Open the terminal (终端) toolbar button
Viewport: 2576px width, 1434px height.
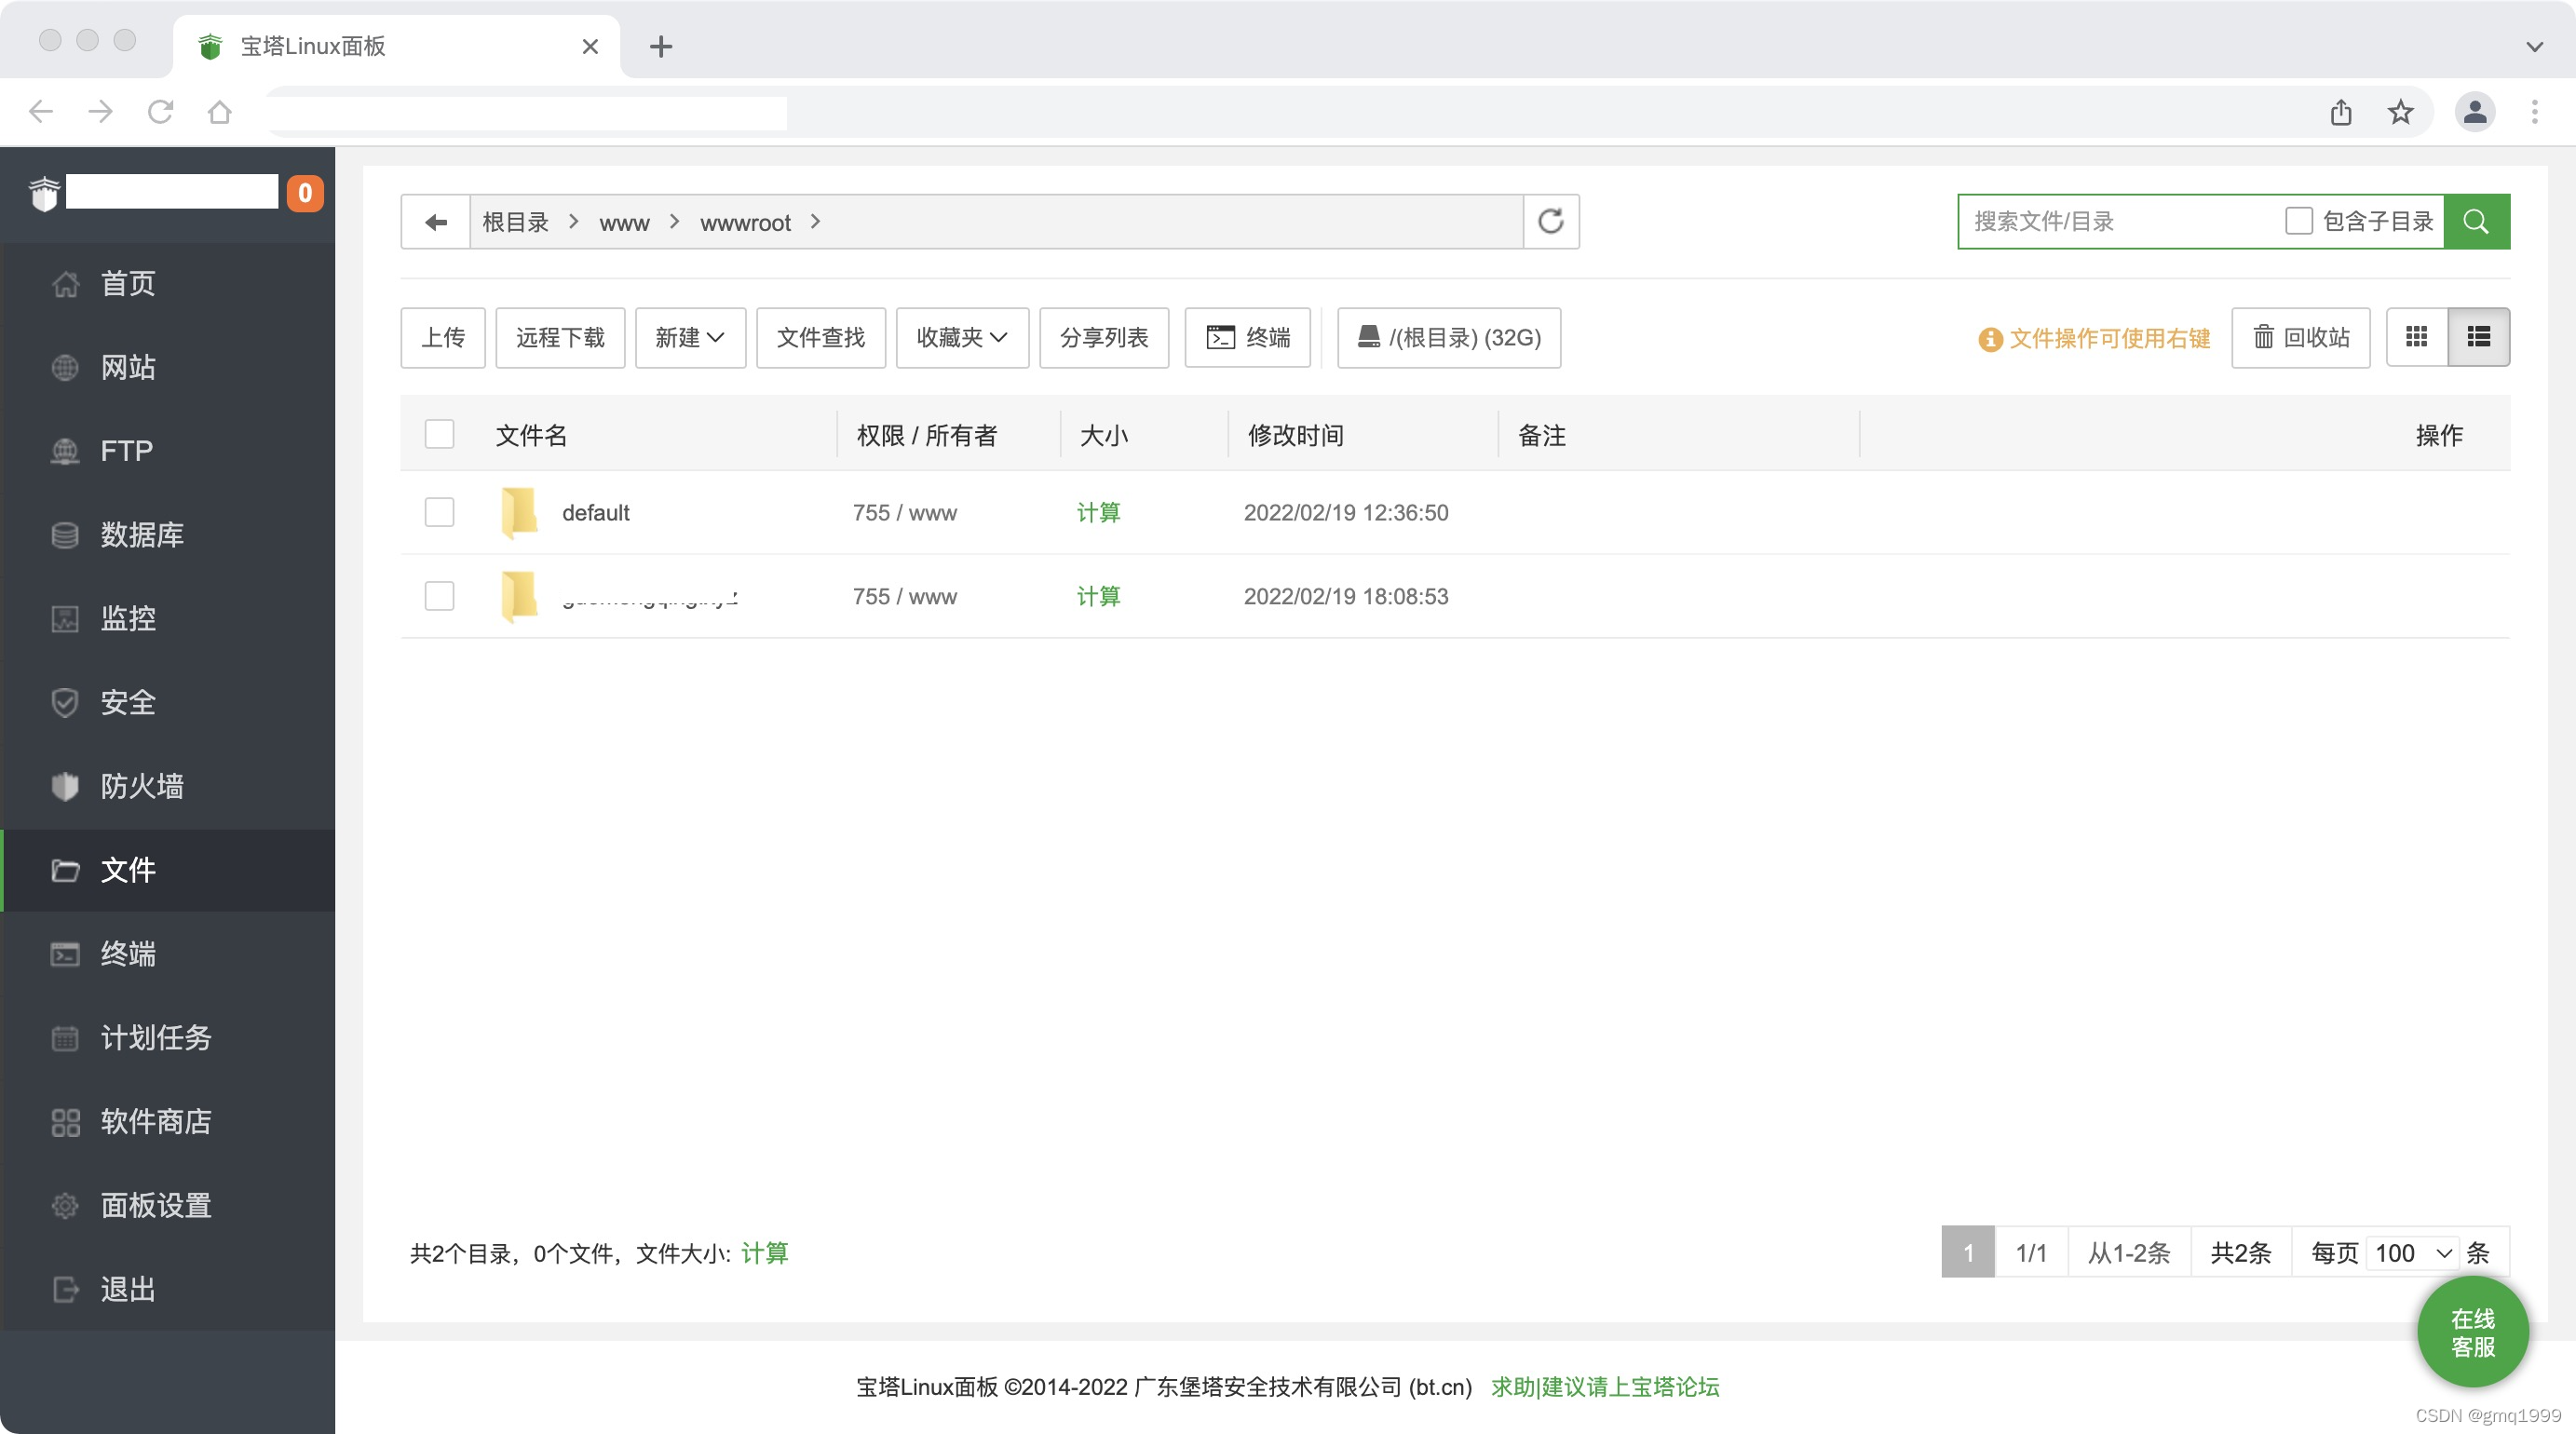pos(1247,337)
